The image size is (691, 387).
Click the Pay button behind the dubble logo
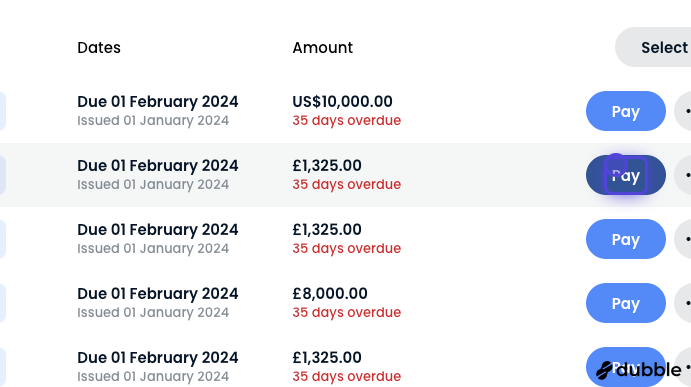[x=625, y=367]
